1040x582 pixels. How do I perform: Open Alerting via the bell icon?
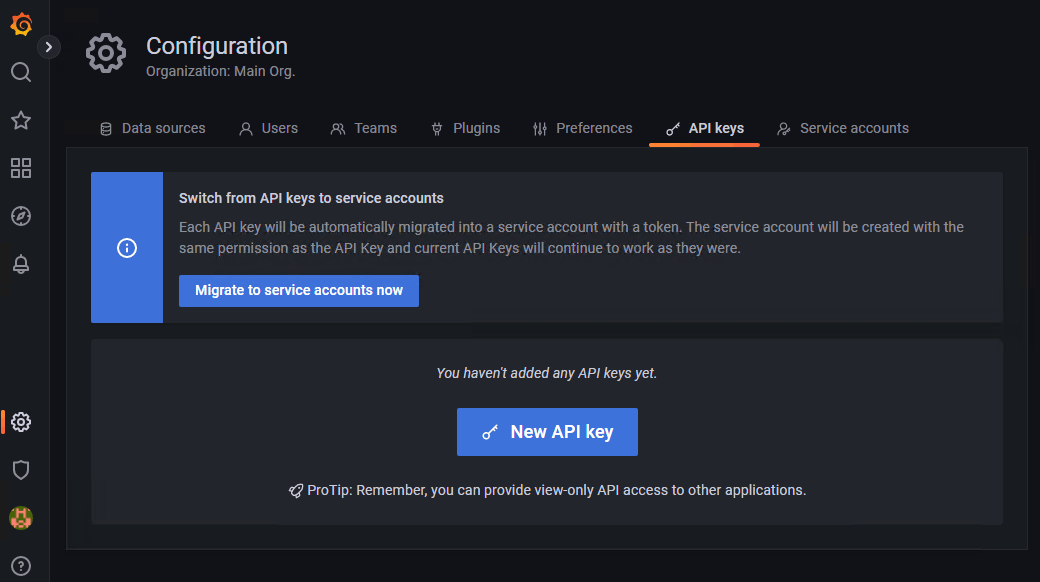(x=21, y=264)
